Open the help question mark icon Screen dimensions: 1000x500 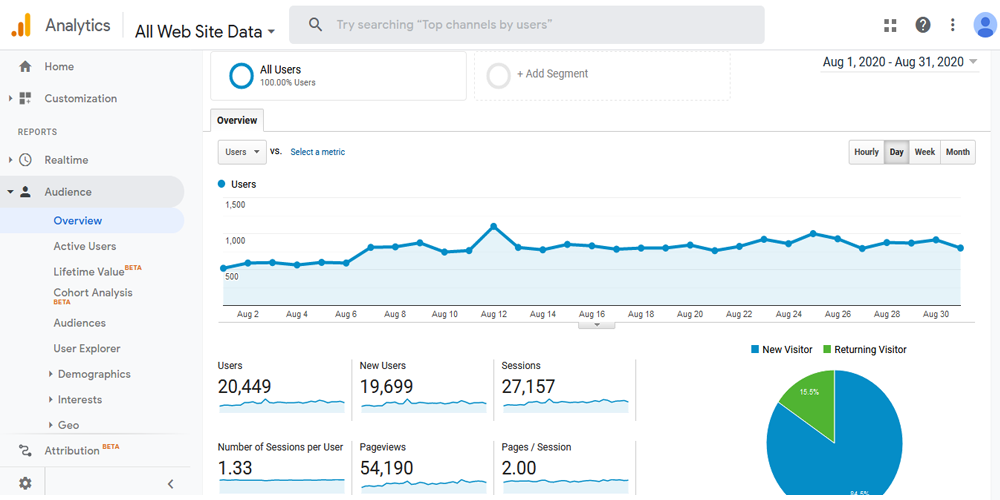[922, 25]
